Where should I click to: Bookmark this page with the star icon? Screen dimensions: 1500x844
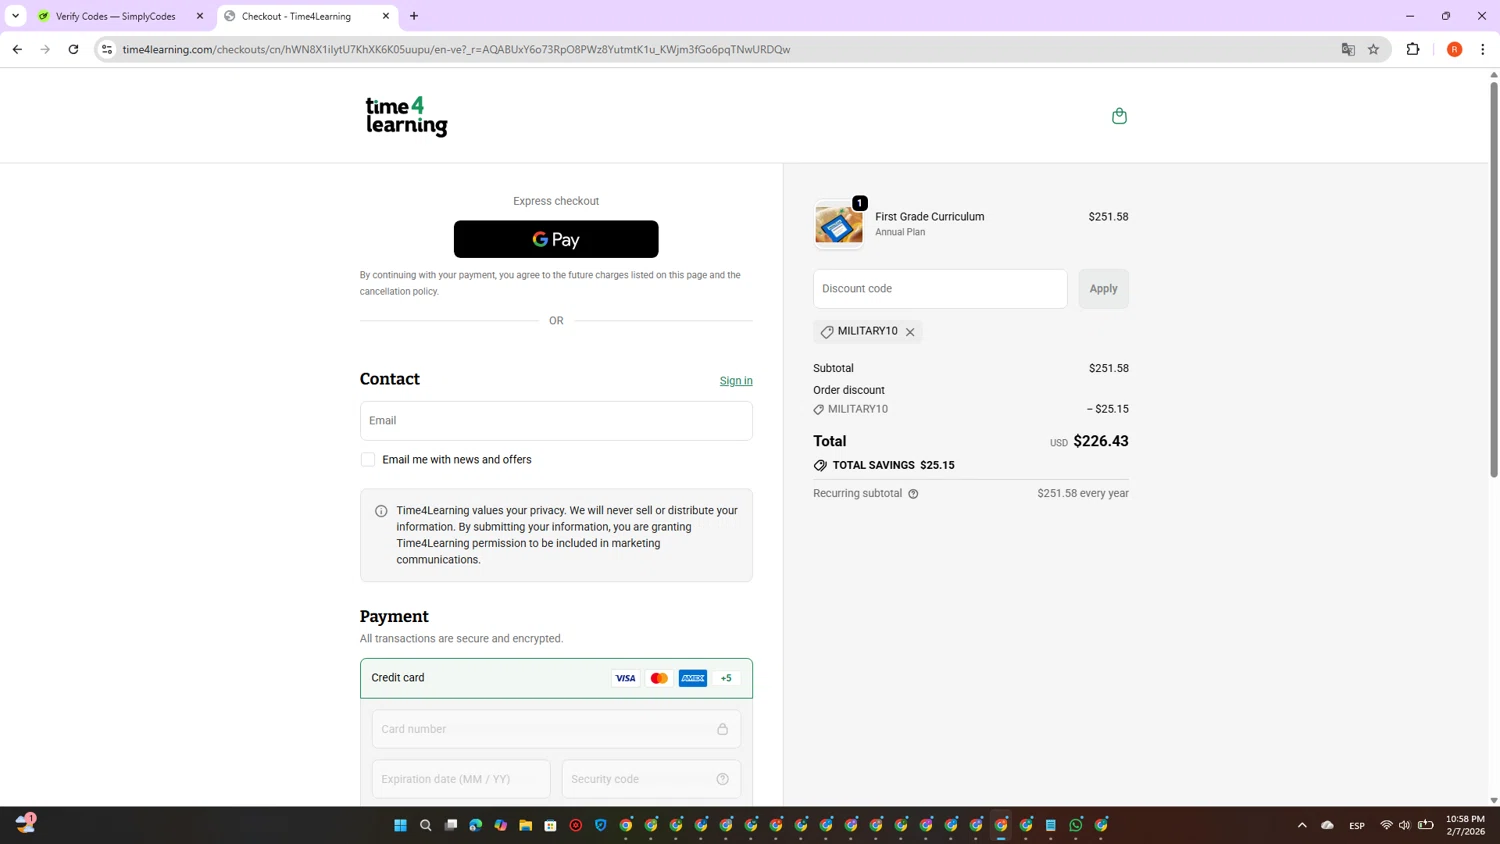[x=1374, y=49]
